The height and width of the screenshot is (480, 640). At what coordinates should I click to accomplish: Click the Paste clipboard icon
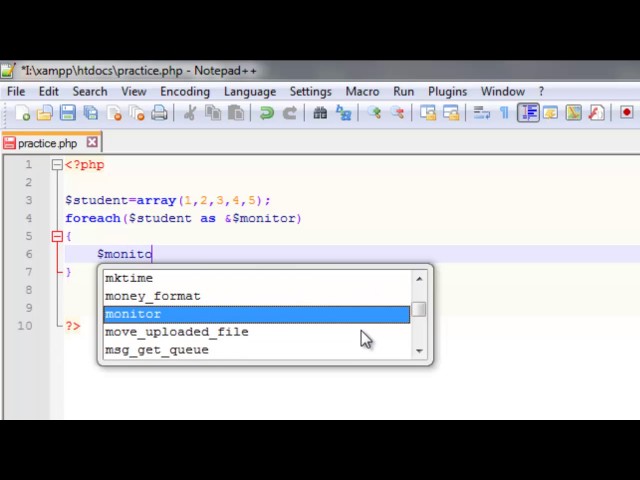tap(236, 113)
